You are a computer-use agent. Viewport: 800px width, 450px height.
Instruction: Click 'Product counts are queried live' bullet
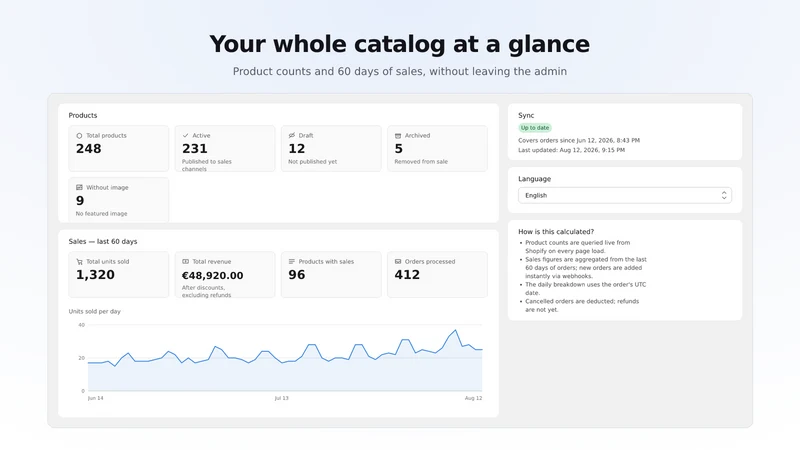(578, 247)
